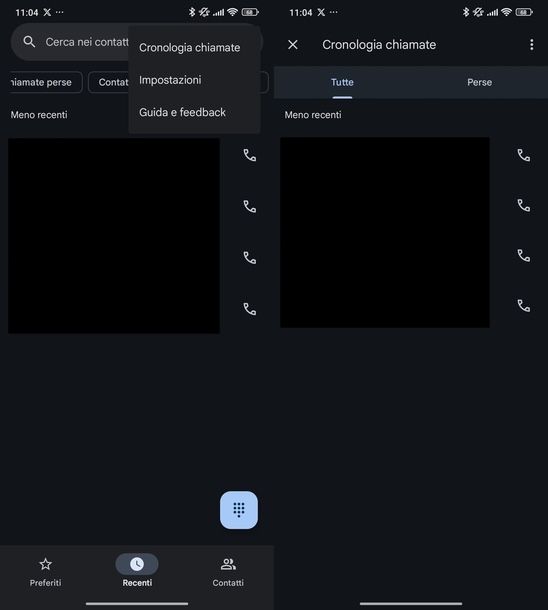548x610 pixels.
Task: Open Cronologia chiamate from the overflow menu
Action: (189, 47)
